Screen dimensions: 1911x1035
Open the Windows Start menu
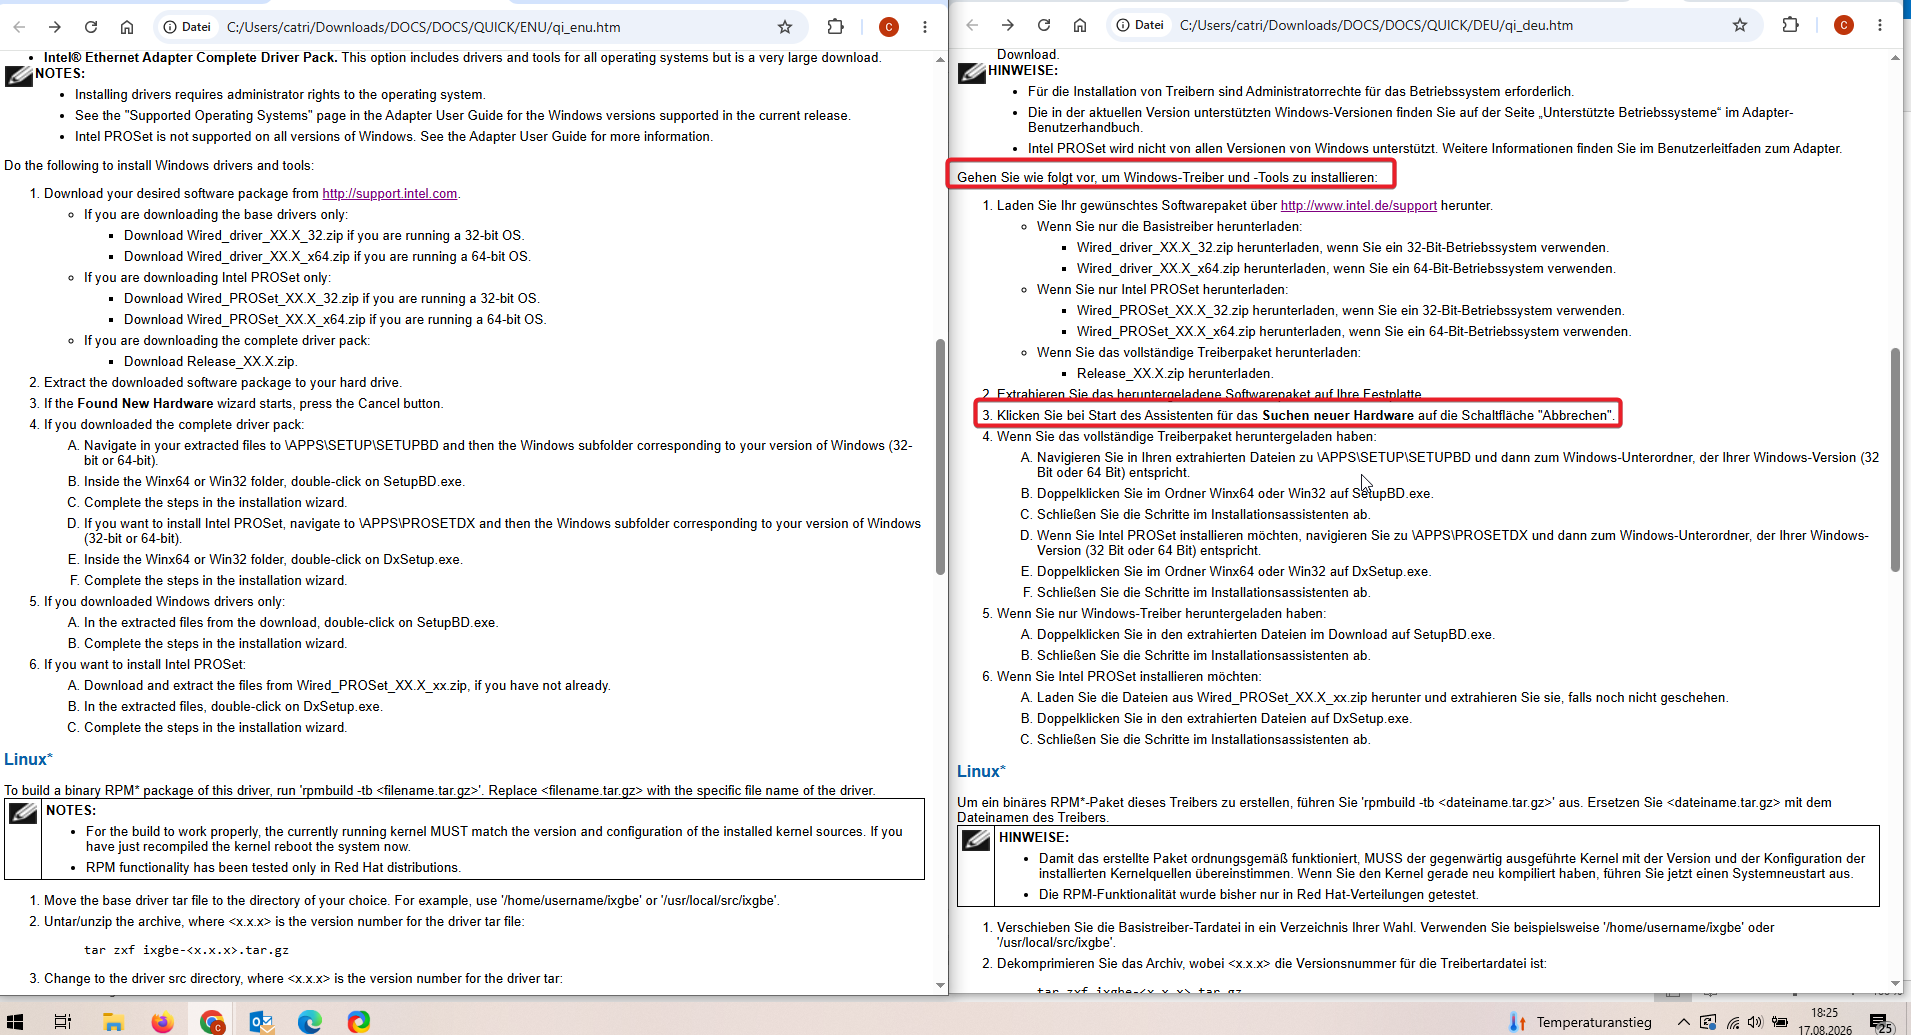[17, 1021]
